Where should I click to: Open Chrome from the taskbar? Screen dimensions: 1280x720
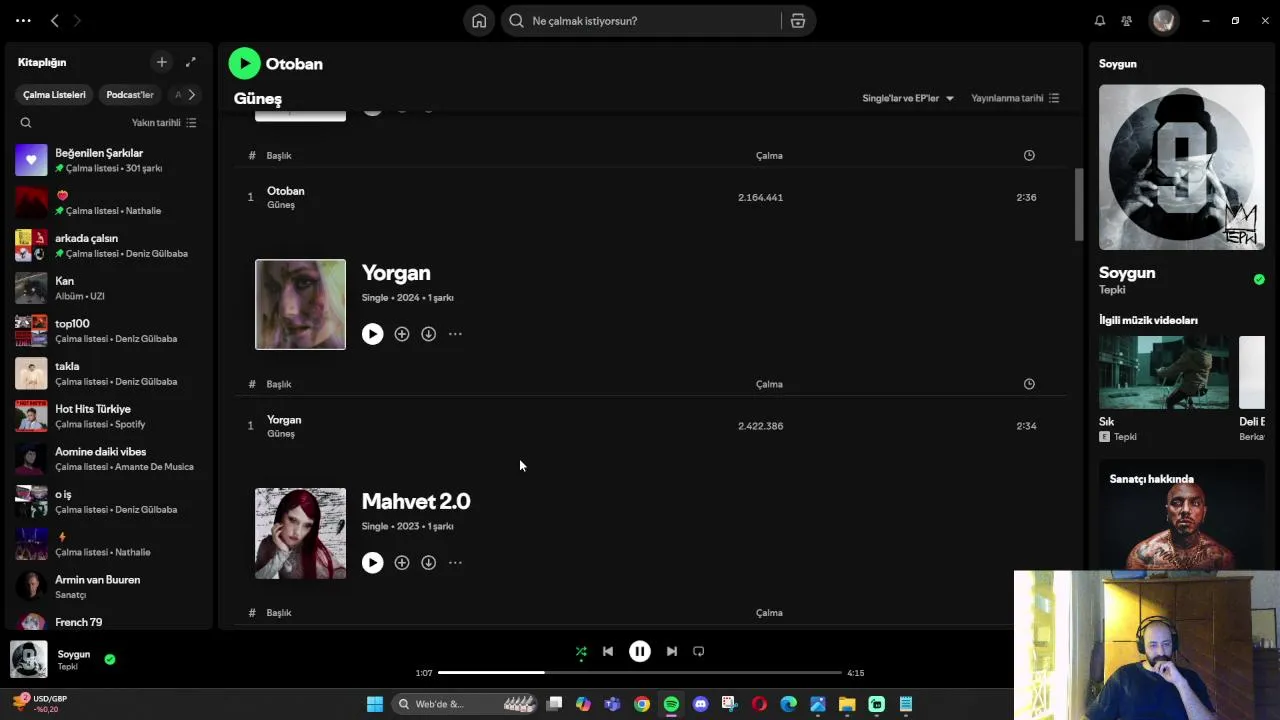pyautogui.click(x=642, y=704)
